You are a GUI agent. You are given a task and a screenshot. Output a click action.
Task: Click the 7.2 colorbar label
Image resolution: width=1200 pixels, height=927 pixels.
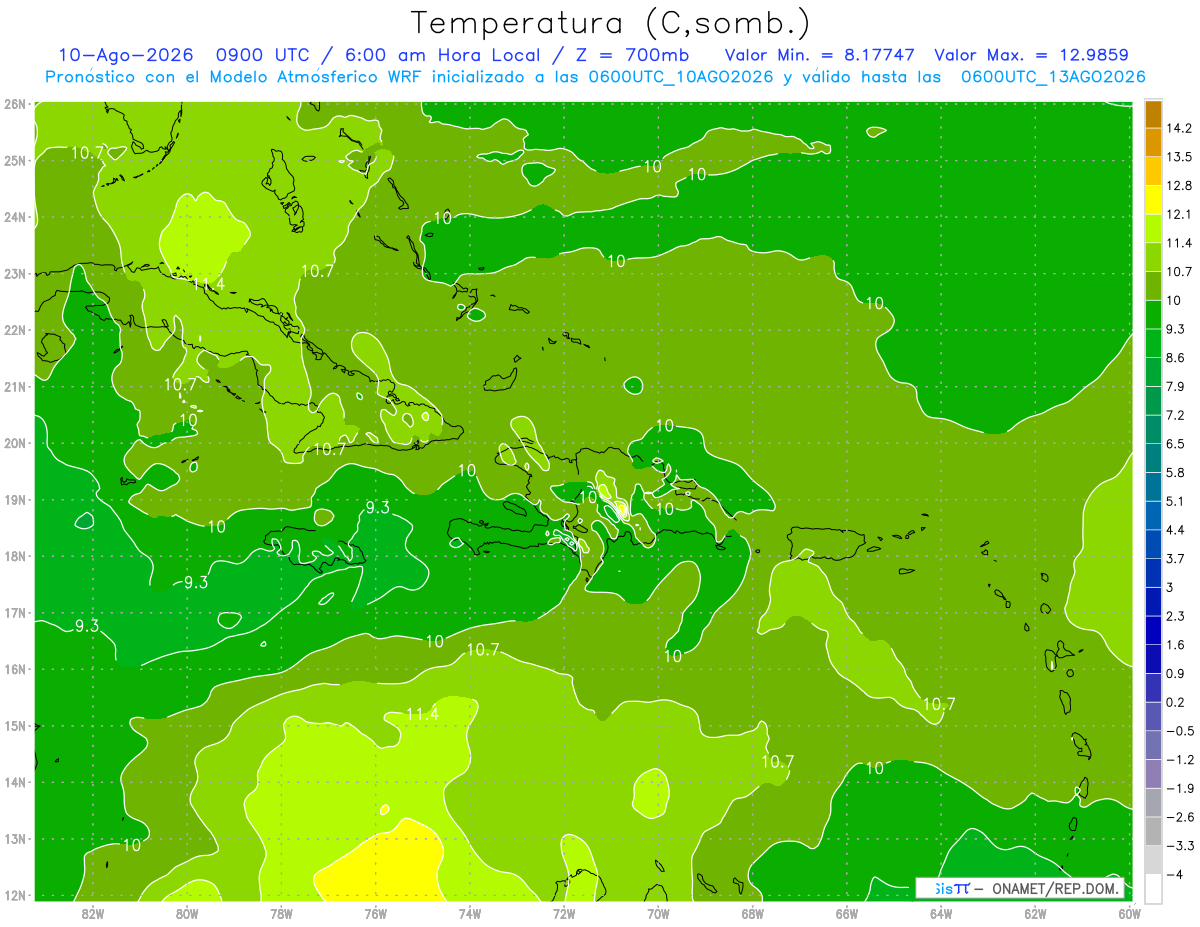[1177, 415]
